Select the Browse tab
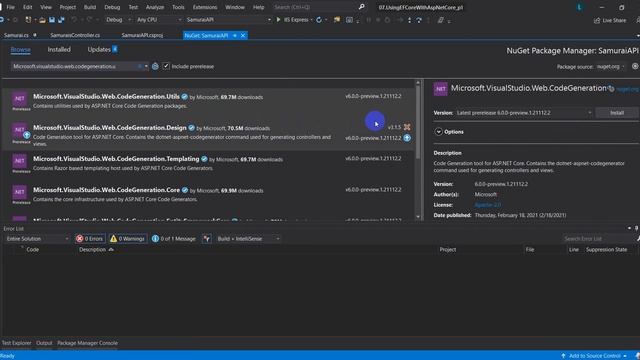The height and width of the screenshot is (360, 640). 20,49
